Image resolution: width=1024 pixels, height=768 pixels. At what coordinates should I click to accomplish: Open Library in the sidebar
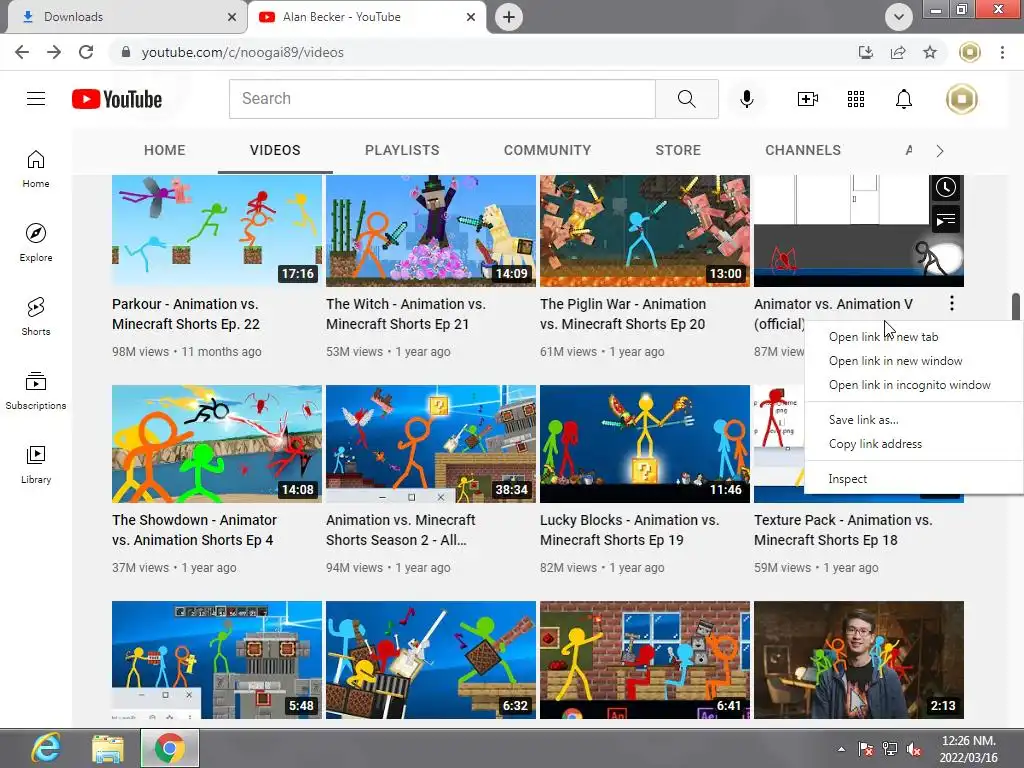point(36,464)
